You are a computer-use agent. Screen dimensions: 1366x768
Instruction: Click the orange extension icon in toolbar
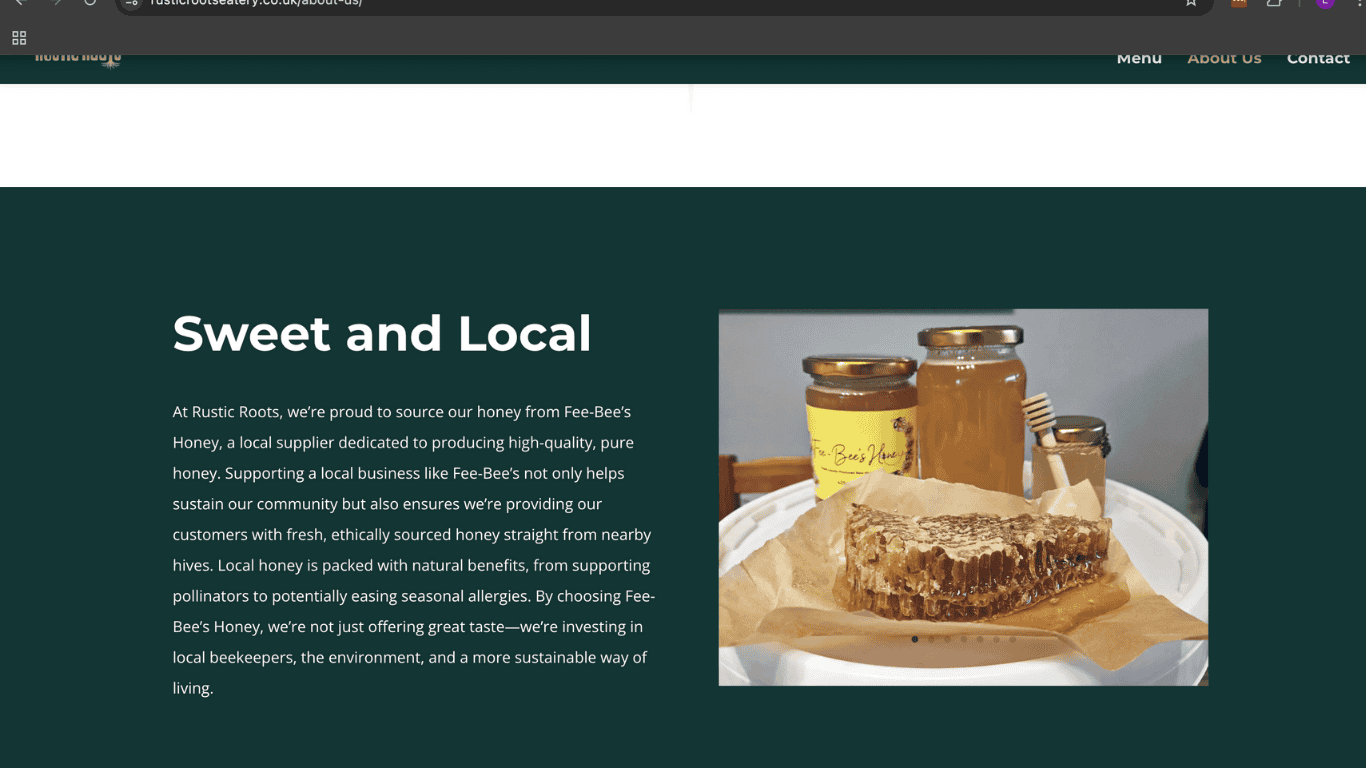(1239, 3)
